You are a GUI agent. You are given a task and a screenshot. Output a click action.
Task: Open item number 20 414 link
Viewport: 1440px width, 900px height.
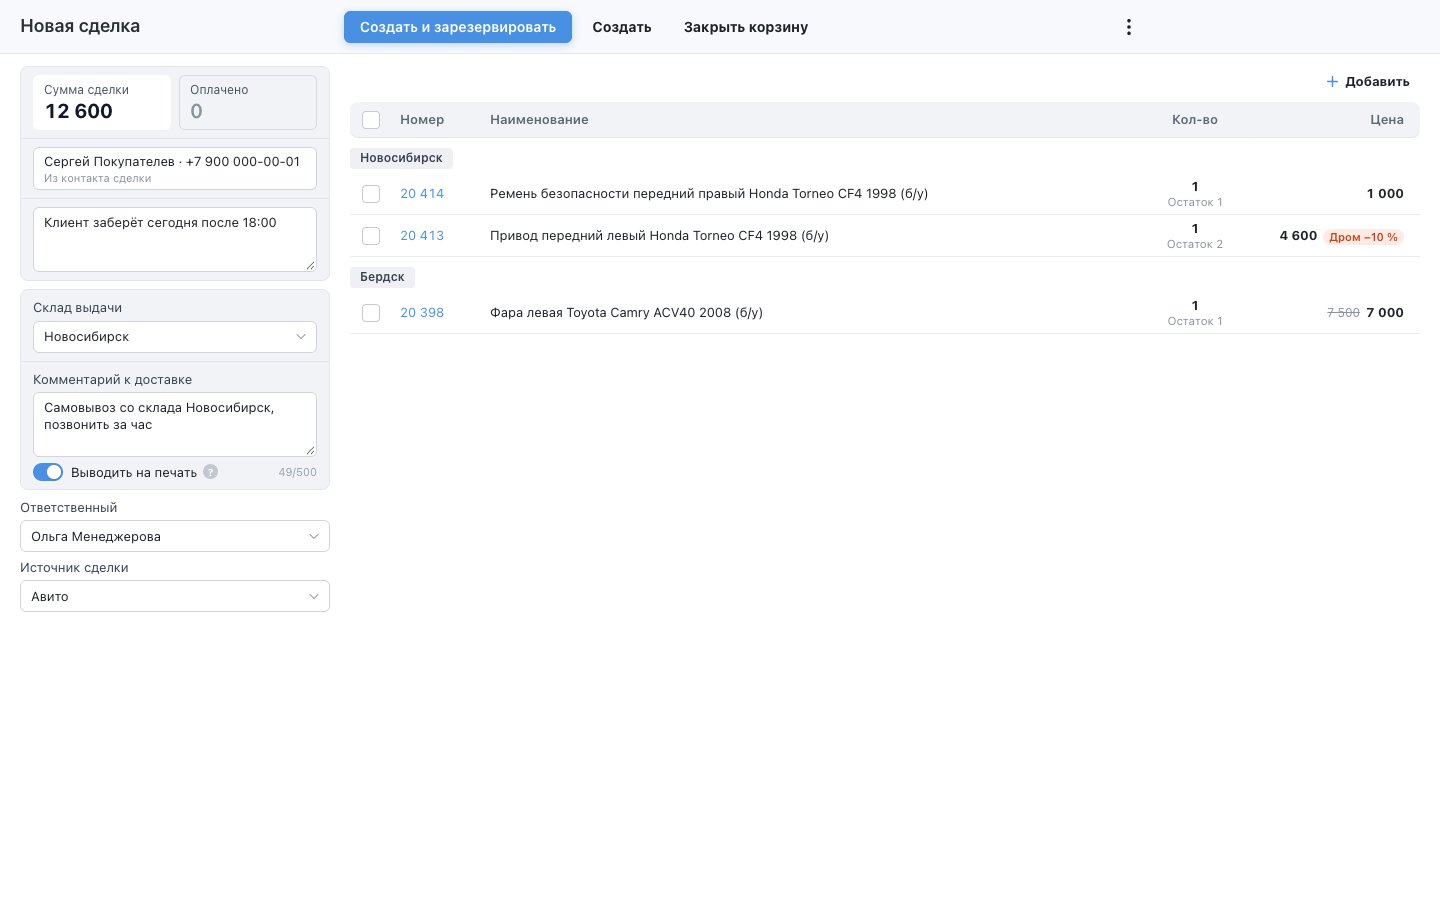(x=422, y=194)
